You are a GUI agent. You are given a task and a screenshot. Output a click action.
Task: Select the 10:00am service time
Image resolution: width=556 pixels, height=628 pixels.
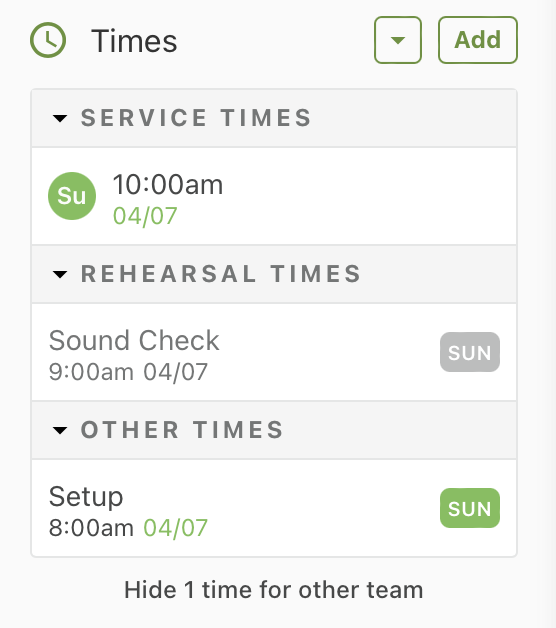(274, 196)
